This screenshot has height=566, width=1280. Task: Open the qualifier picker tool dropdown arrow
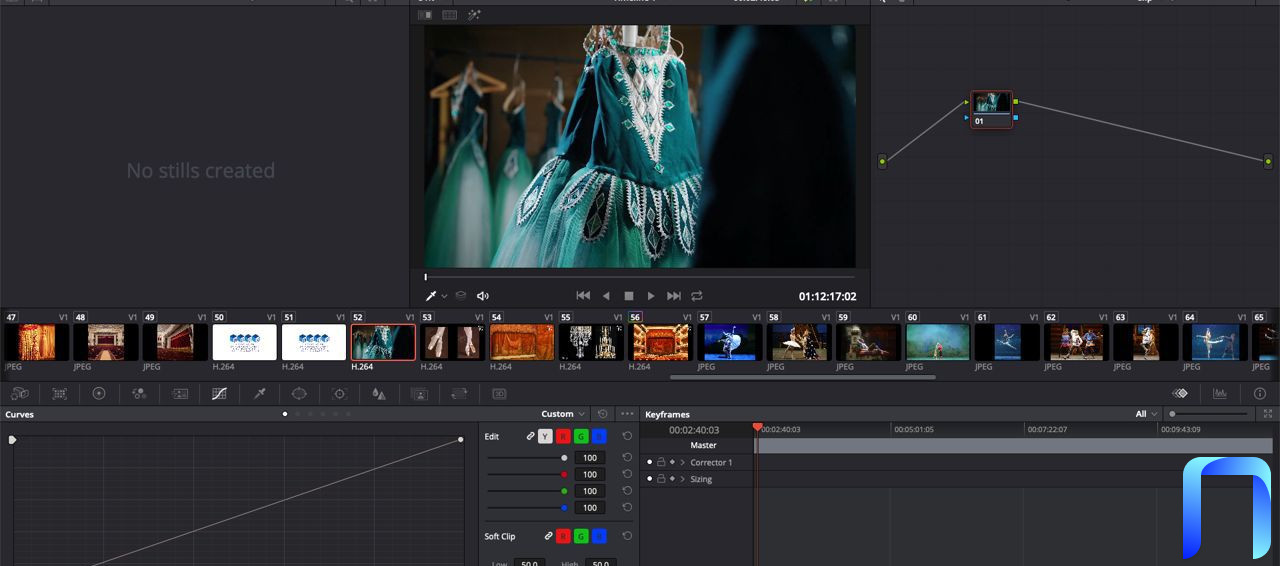click(x=444, y=297)
